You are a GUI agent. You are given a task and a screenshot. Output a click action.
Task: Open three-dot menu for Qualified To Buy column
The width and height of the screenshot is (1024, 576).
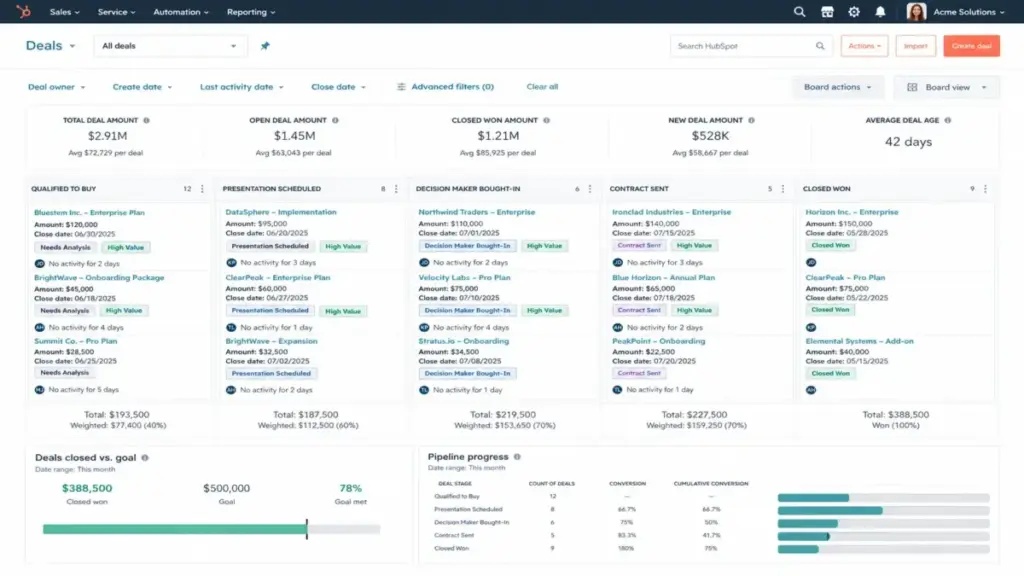202,189
